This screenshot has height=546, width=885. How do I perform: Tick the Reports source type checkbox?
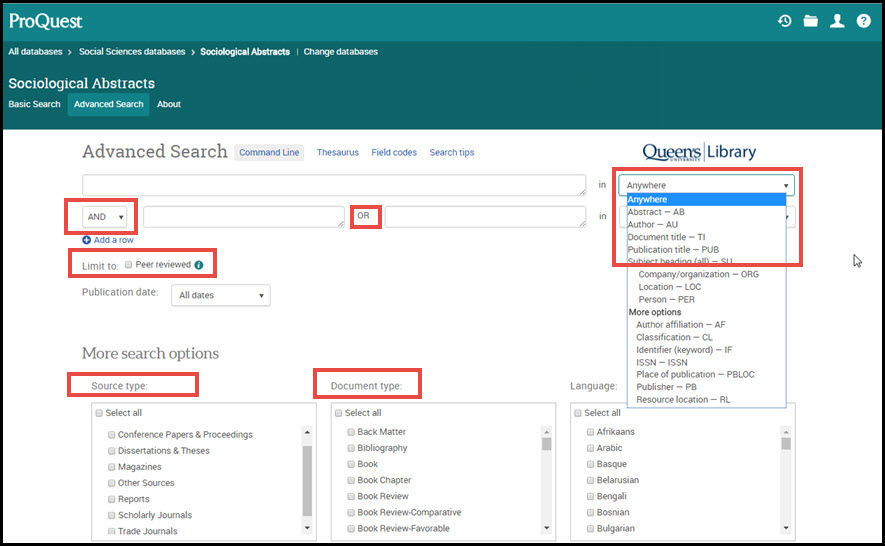[x=112, y=499]
